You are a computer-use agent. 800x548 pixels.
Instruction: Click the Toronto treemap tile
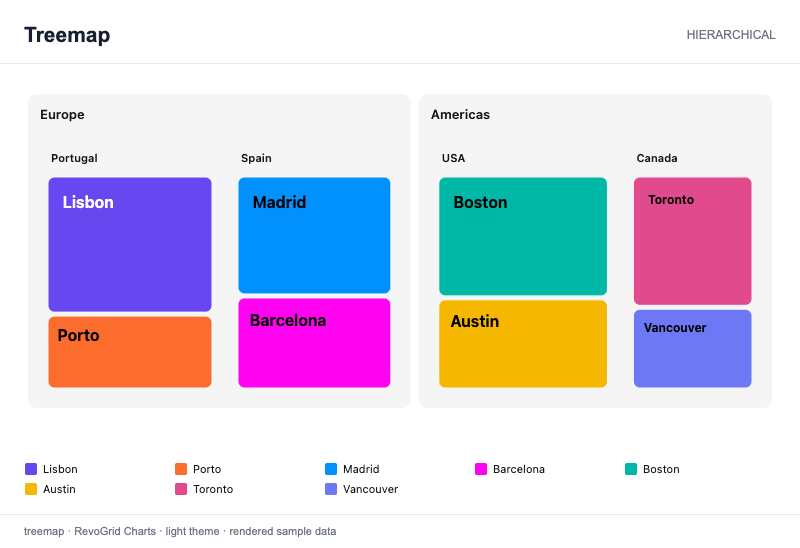pyautogui.click(x=692, y=241)
